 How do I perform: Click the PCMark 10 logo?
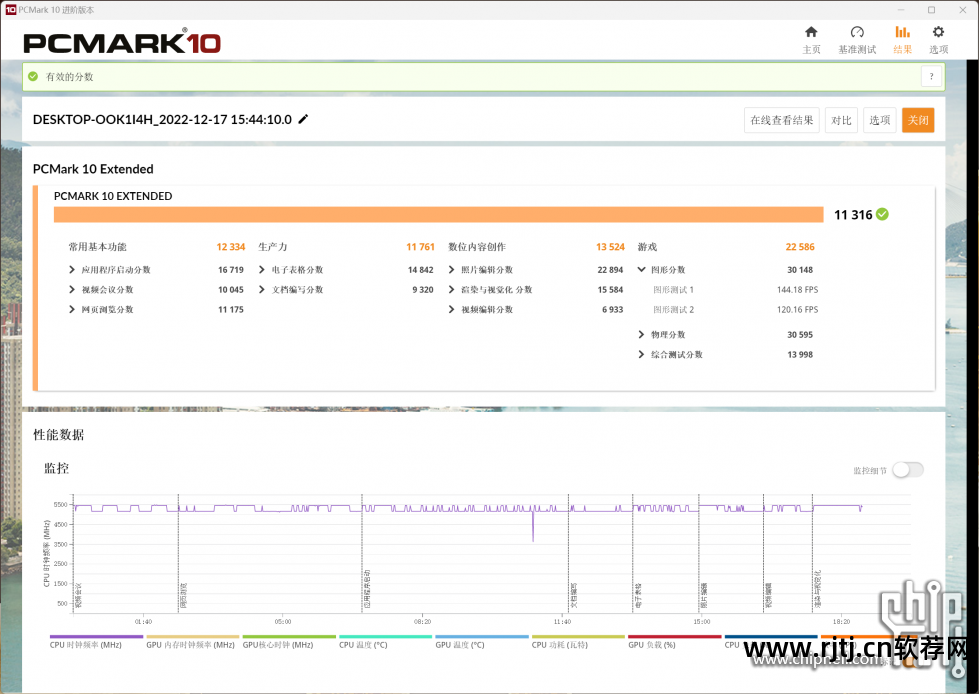tap(121, 42)
